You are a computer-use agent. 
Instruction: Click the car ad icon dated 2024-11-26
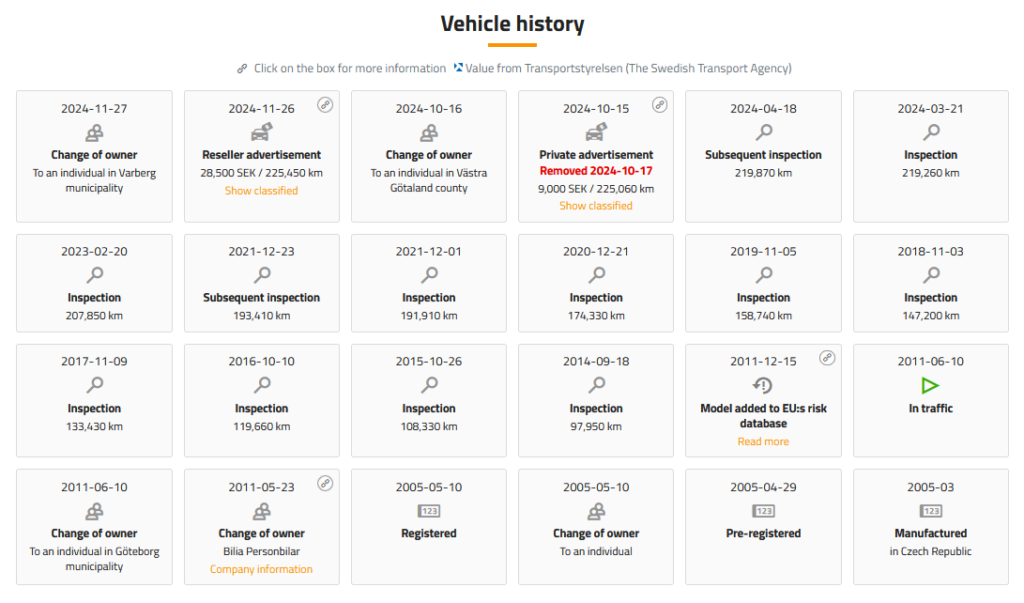(x=261, y=132)
